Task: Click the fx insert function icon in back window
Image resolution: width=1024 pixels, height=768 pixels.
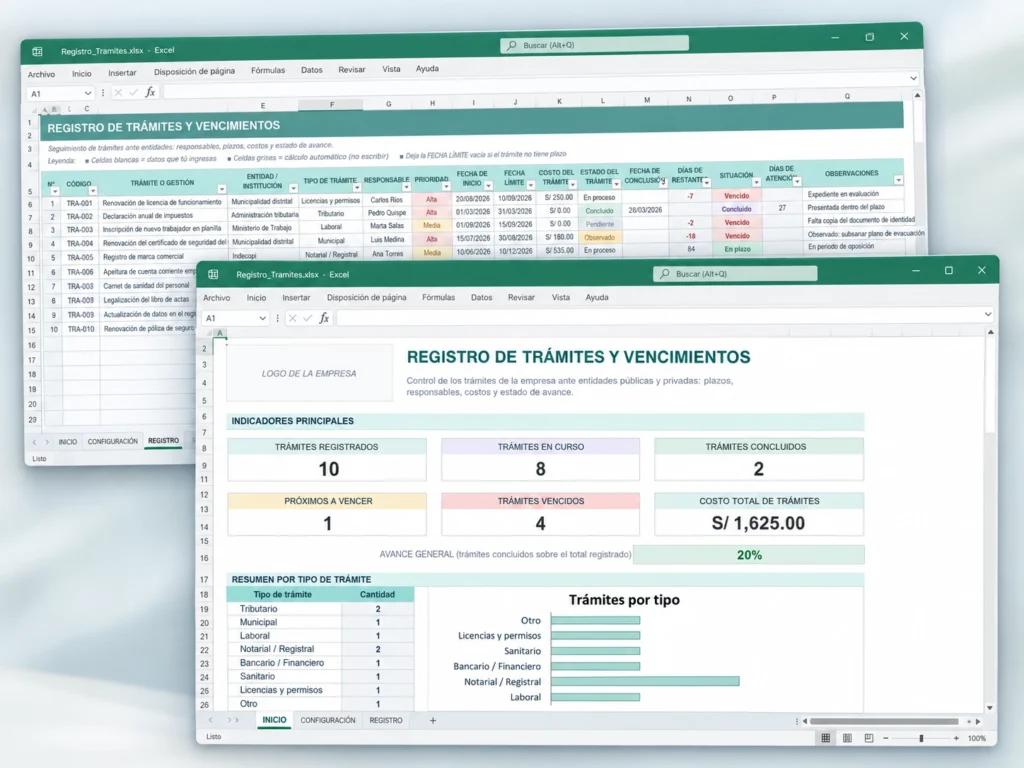Action: (150, 92)
